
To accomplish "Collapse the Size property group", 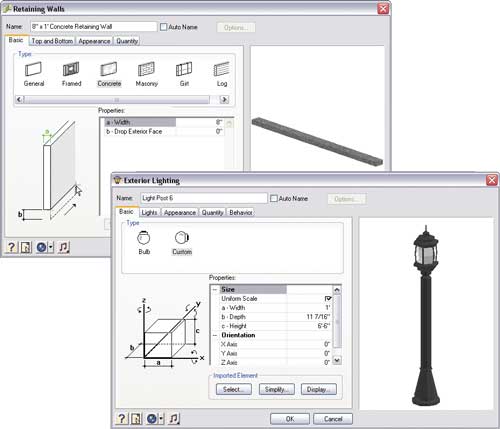I will (215, 290).
